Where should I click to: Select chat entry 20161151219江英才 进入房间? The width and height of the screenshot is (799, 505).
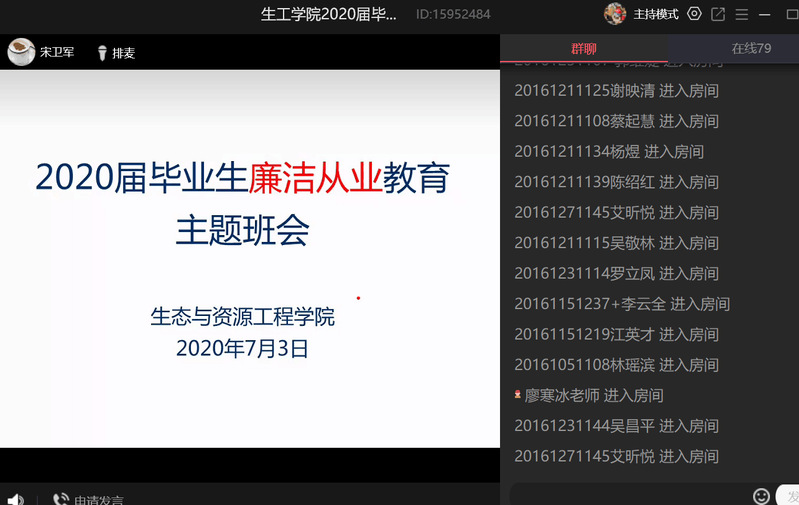click(x=617, y=334)
